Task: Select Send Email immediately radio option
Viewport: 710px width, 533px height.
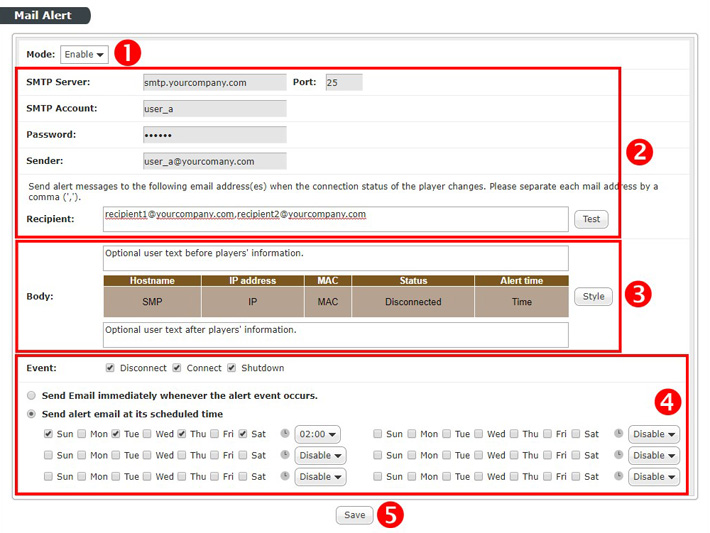Action: tap(31, 395)
